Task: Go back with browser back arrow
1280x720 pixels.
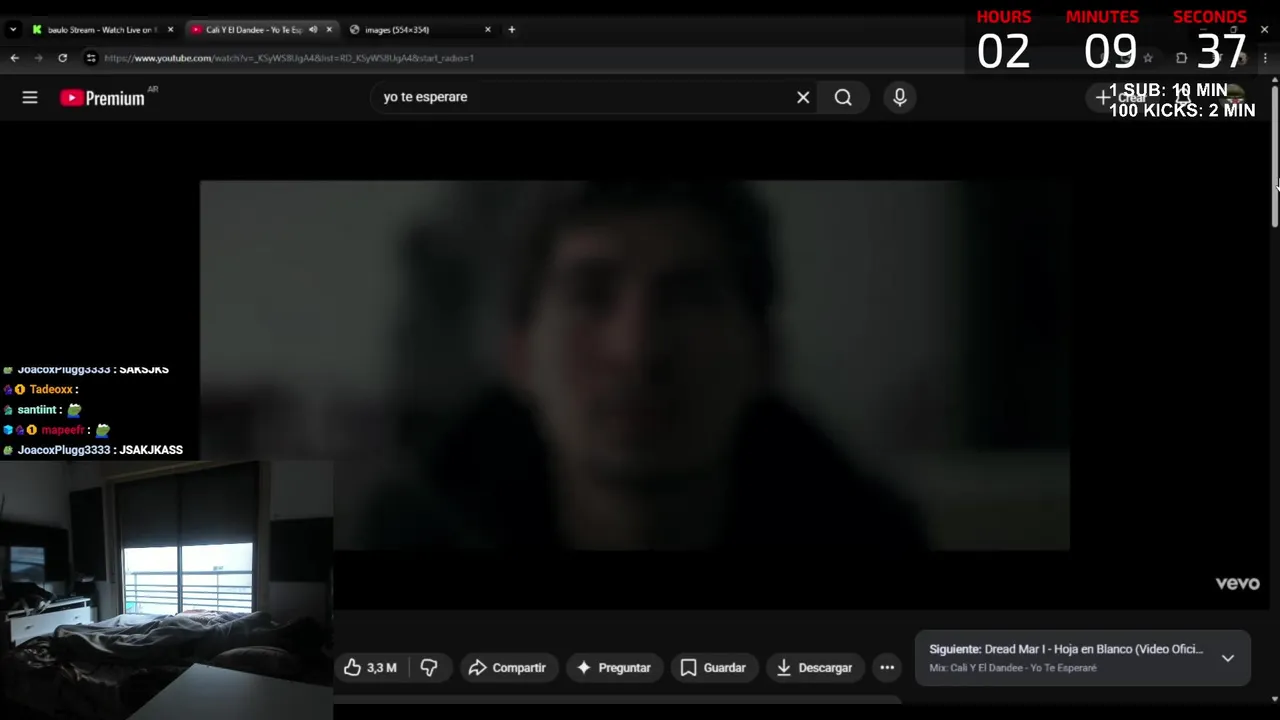Action: [x=14, y=58]
